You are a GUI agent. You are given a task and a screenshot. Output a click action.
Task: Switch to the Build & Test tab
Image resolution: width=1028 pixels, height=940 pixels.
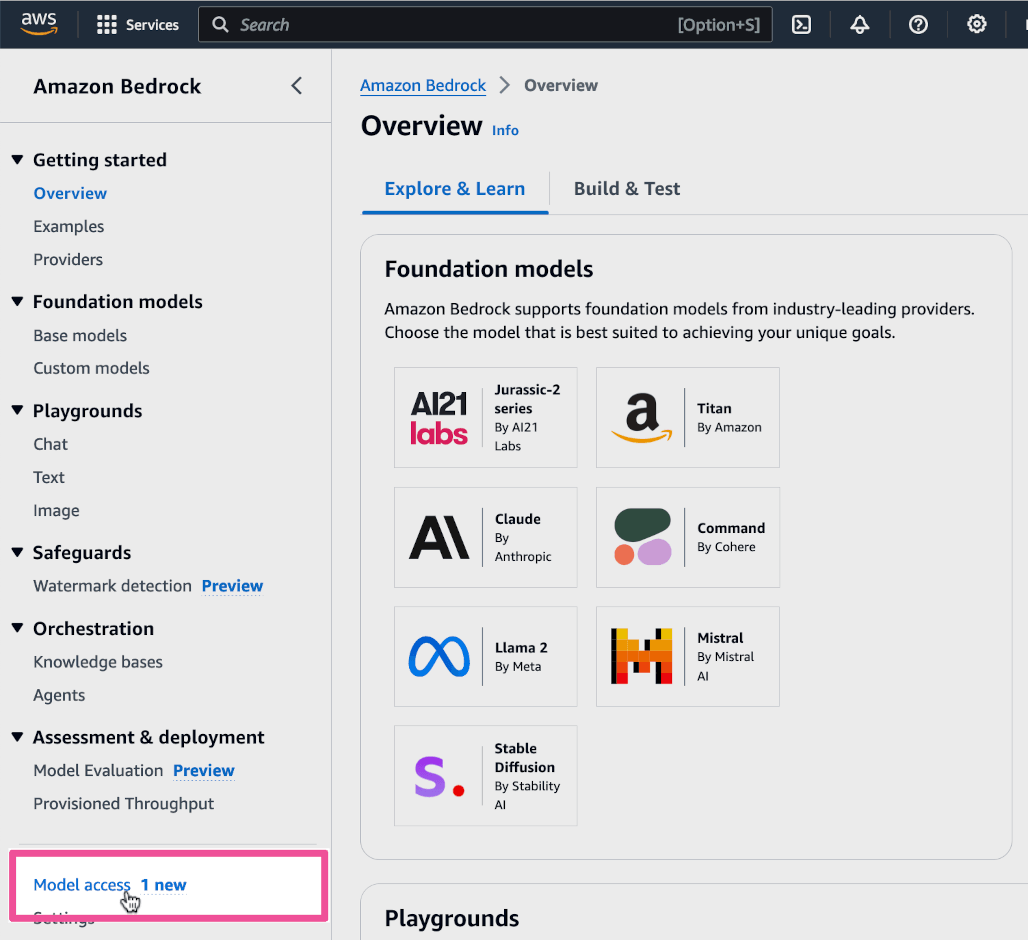point(626,189)
